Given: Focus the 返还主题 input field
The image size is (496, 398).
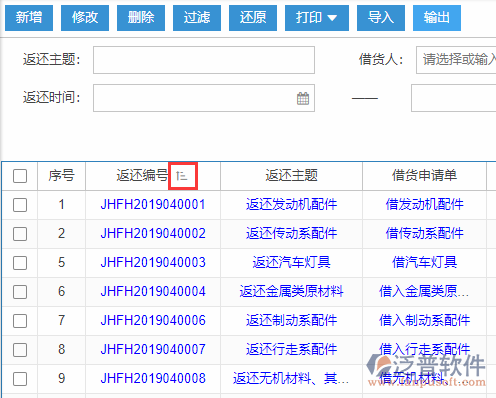Looking at the screenshot, I should pyautogui.click(x=204, y=60).
